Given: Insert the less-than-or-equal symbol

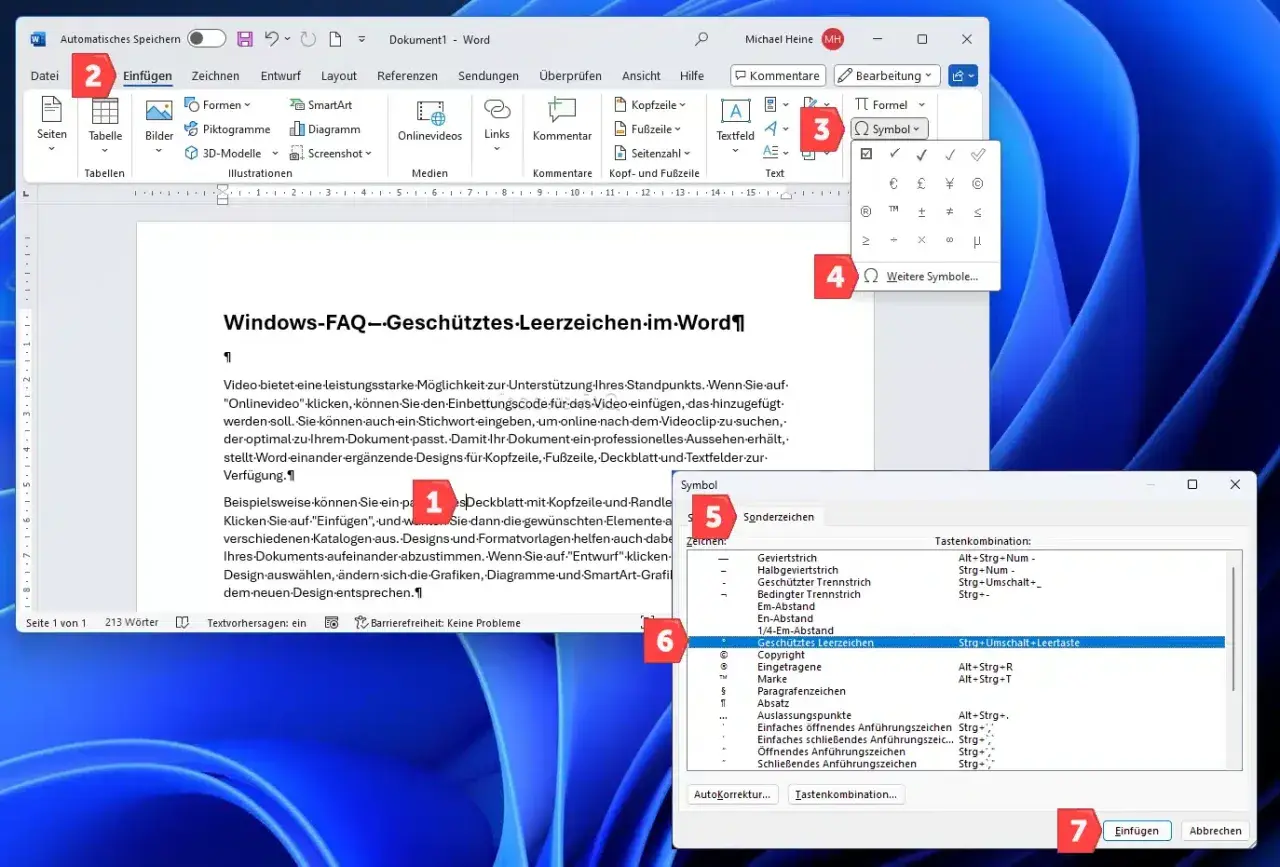Looking at the screenshot, I should click(x=977, y=211).
